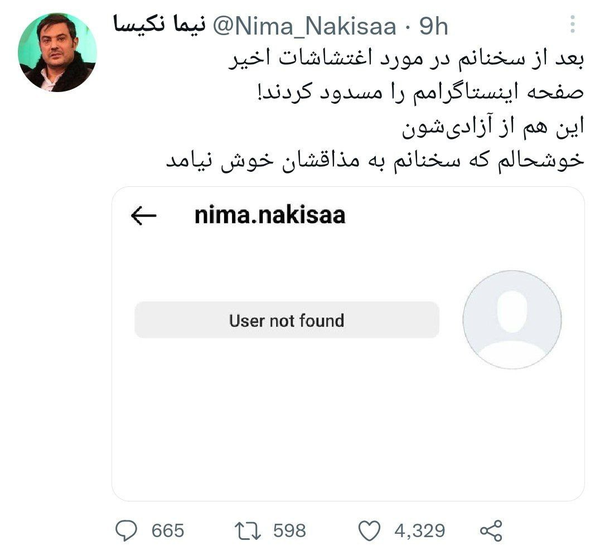Click the retweet arrows icon

coord(246,530)
